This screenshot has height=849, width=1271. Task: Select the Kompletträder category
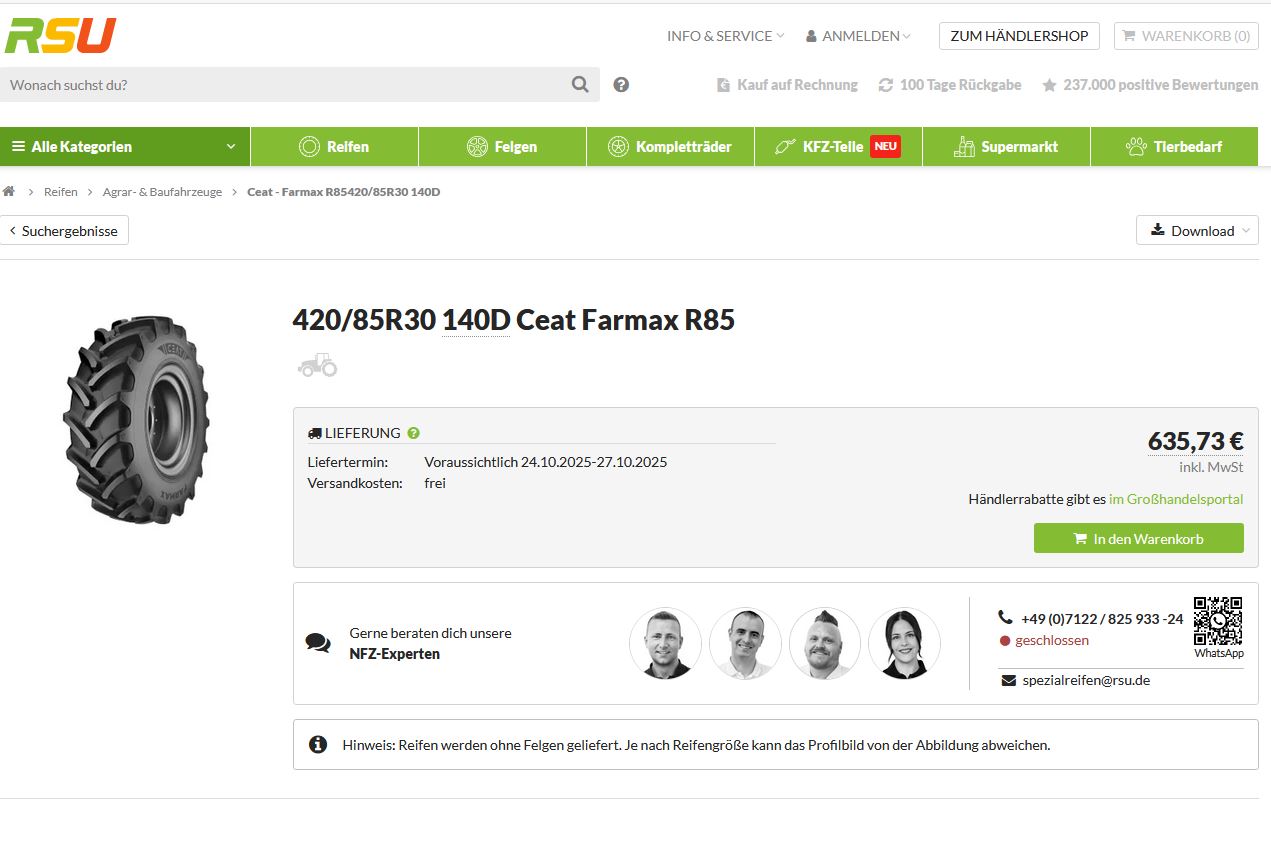pos(670,146)
